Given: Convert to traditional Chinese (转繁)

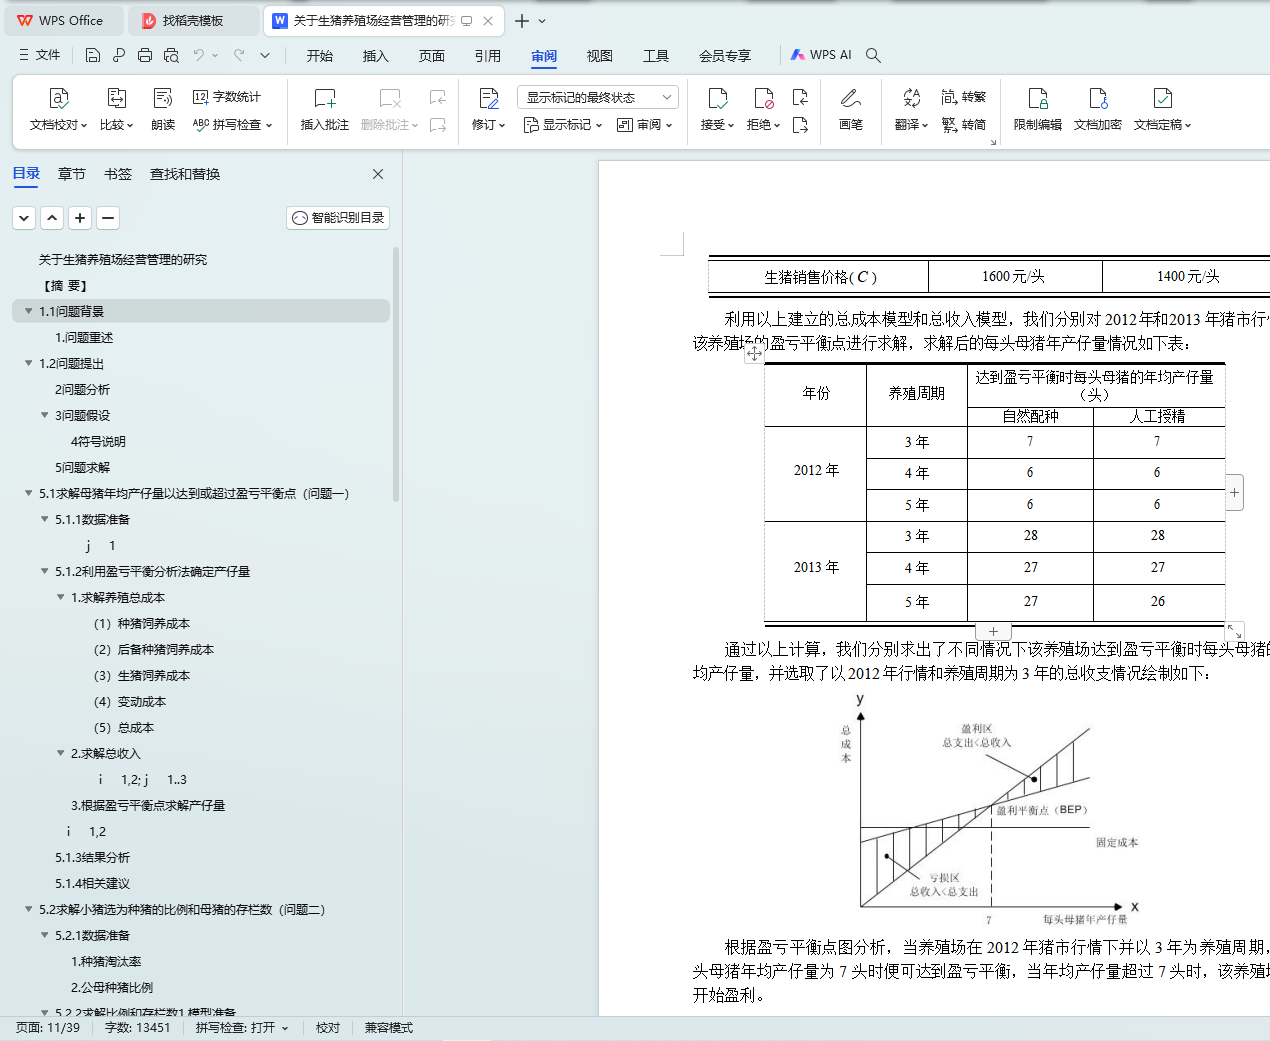Looking at the screenshot, I should (x=964, y=97).
